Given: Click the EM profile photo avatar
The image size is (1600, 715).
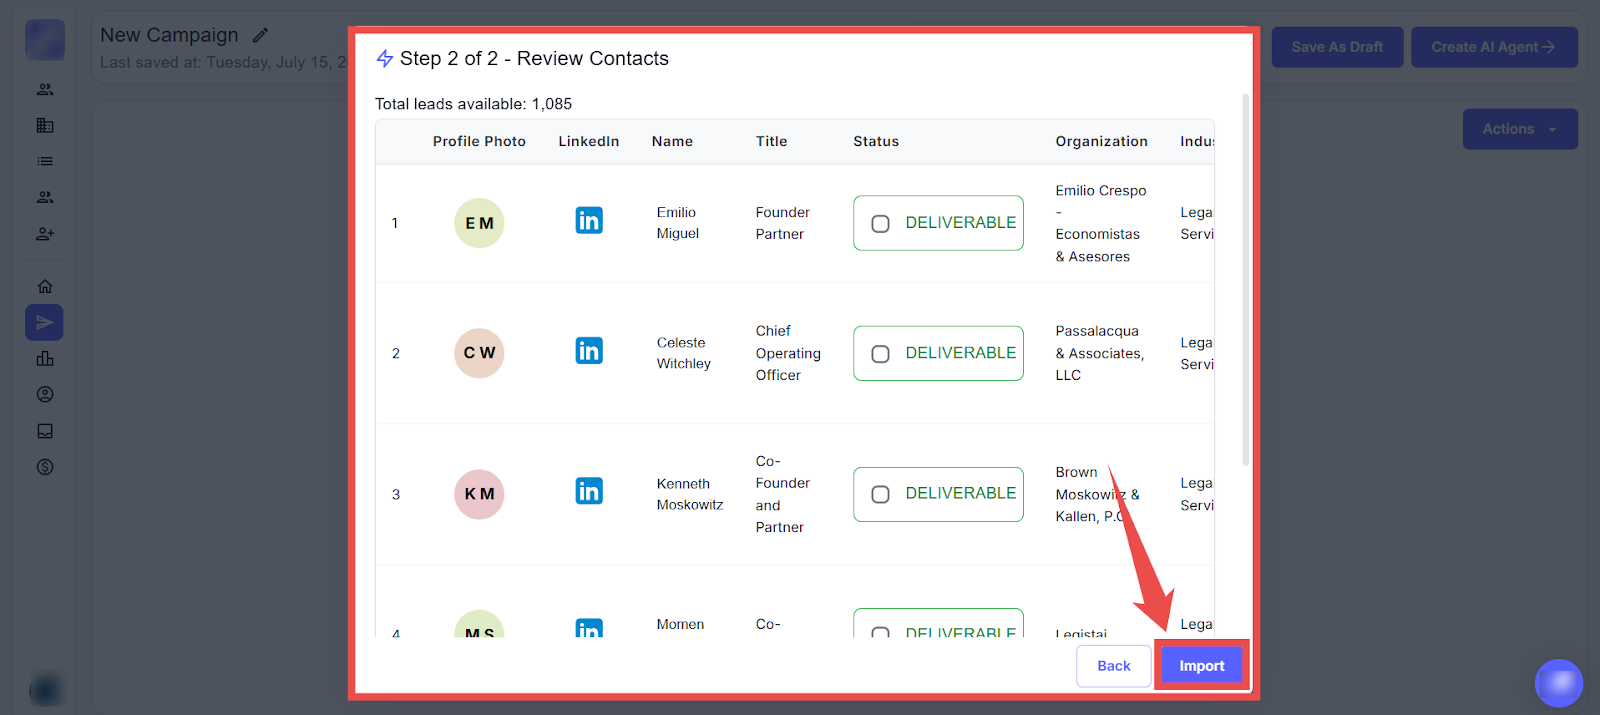Looking at the screenshot, I should [x=479, y=223].
